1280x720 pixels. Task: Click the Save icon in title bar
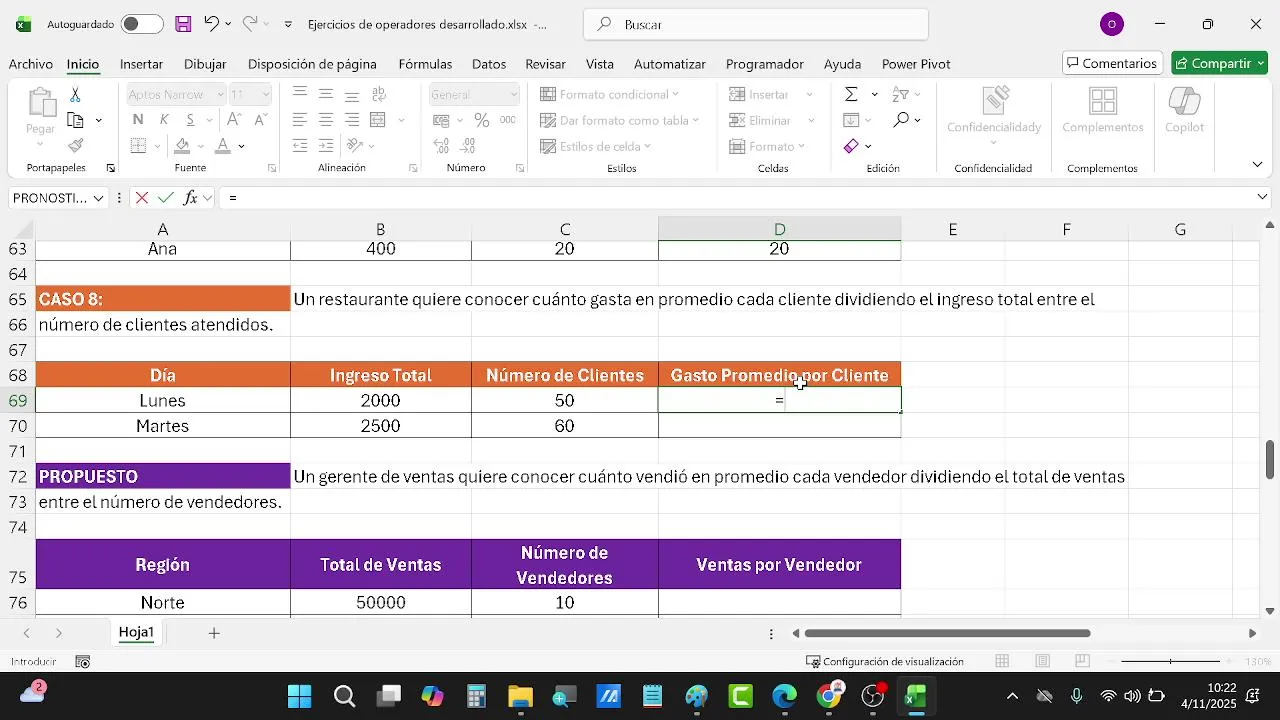pyautogui.click(x=183, y=24)
